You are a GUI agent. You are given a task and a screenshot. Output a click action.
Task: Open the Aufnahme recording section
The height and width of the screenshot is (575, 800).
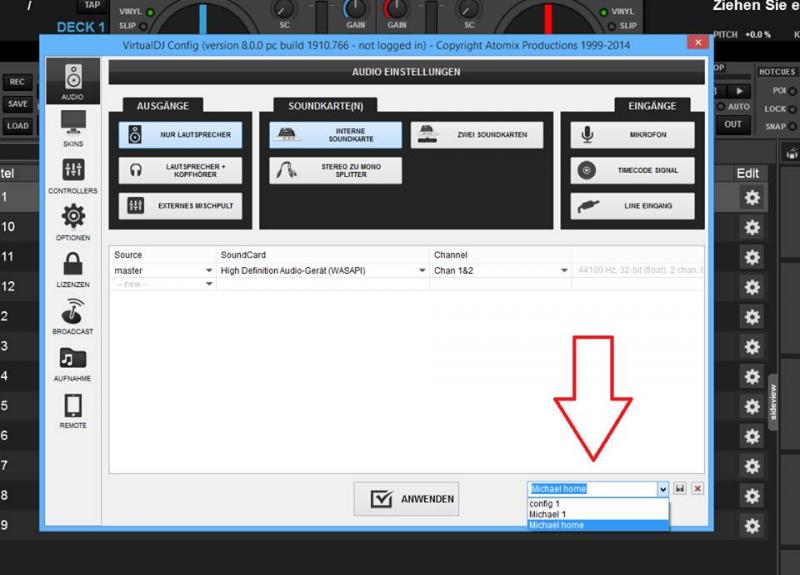pos(73,363)
